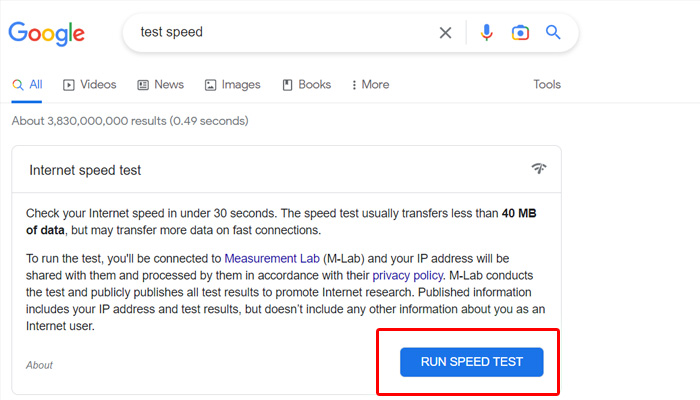Click the Wi-Fi speed icon in card
This screenshot has height=400, width=700.
tap(539, 169)
